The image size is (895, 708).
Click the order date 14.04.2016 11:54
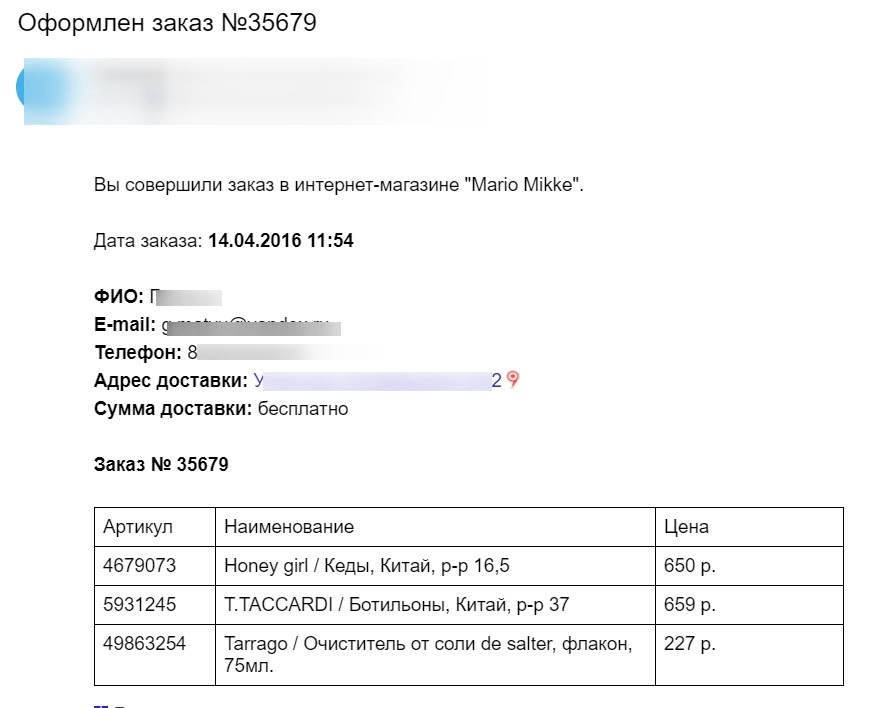click(280, 241)
